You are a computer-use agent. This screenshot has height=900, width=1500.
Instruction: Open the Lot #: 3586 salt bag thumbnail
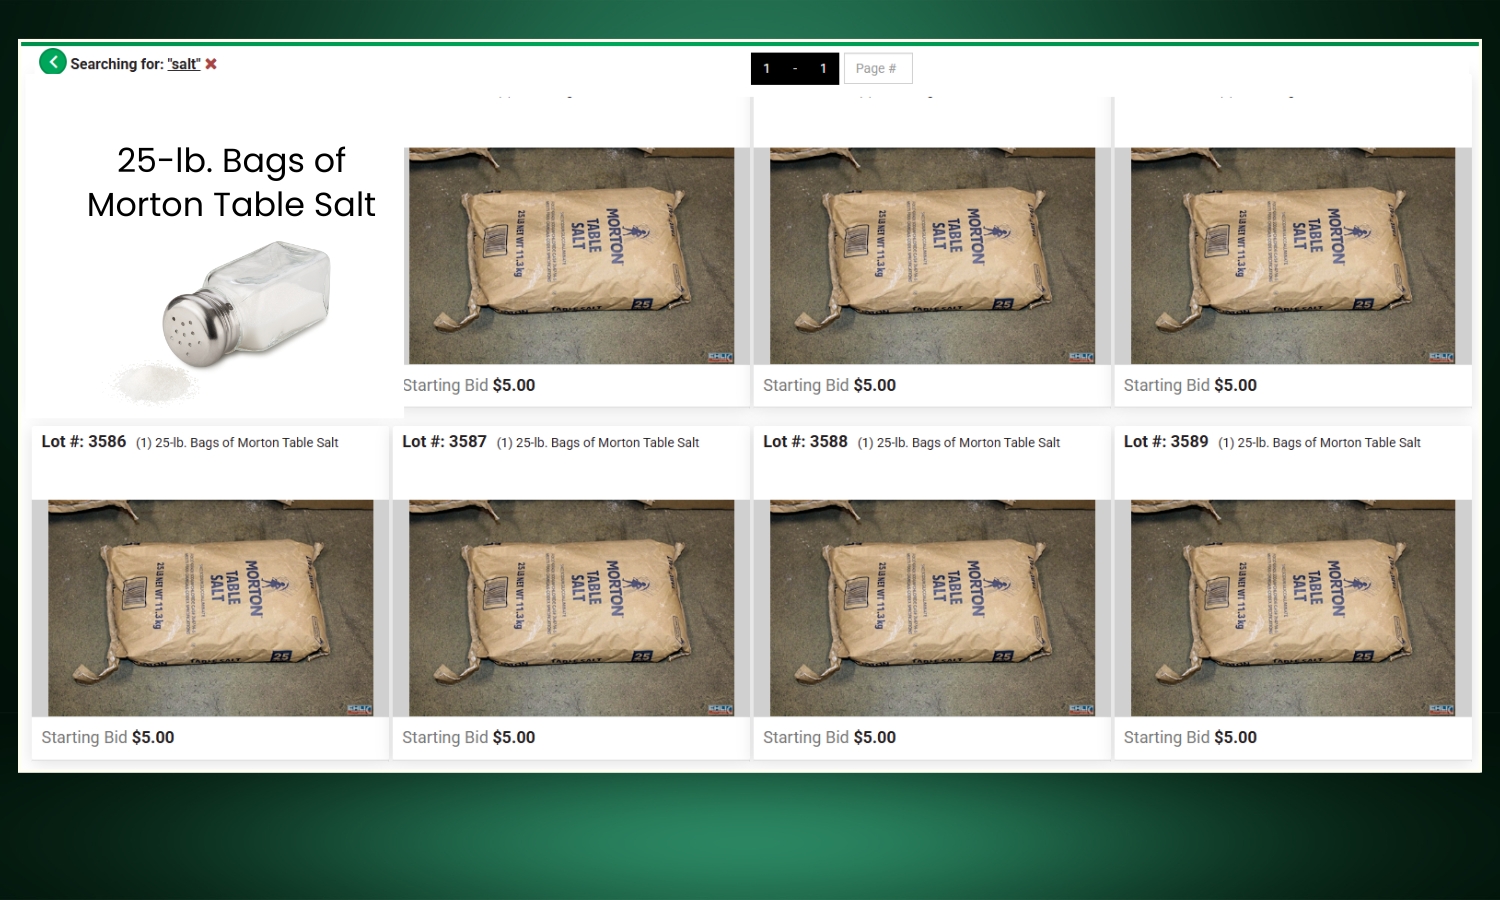[210, 608]
